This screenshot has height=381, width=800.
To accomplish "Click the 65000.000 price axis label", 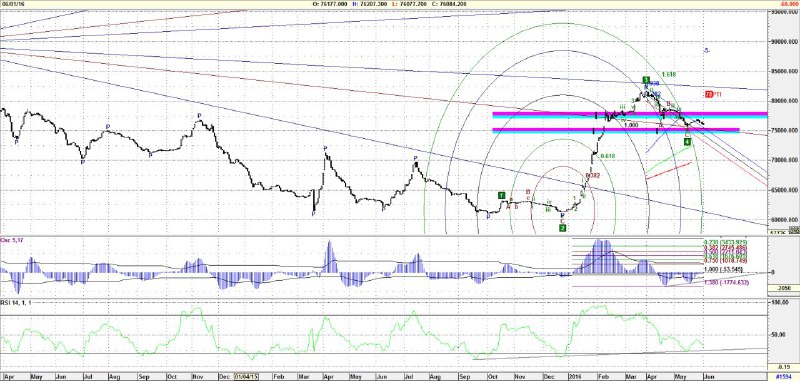I will [x=784, y=190].
